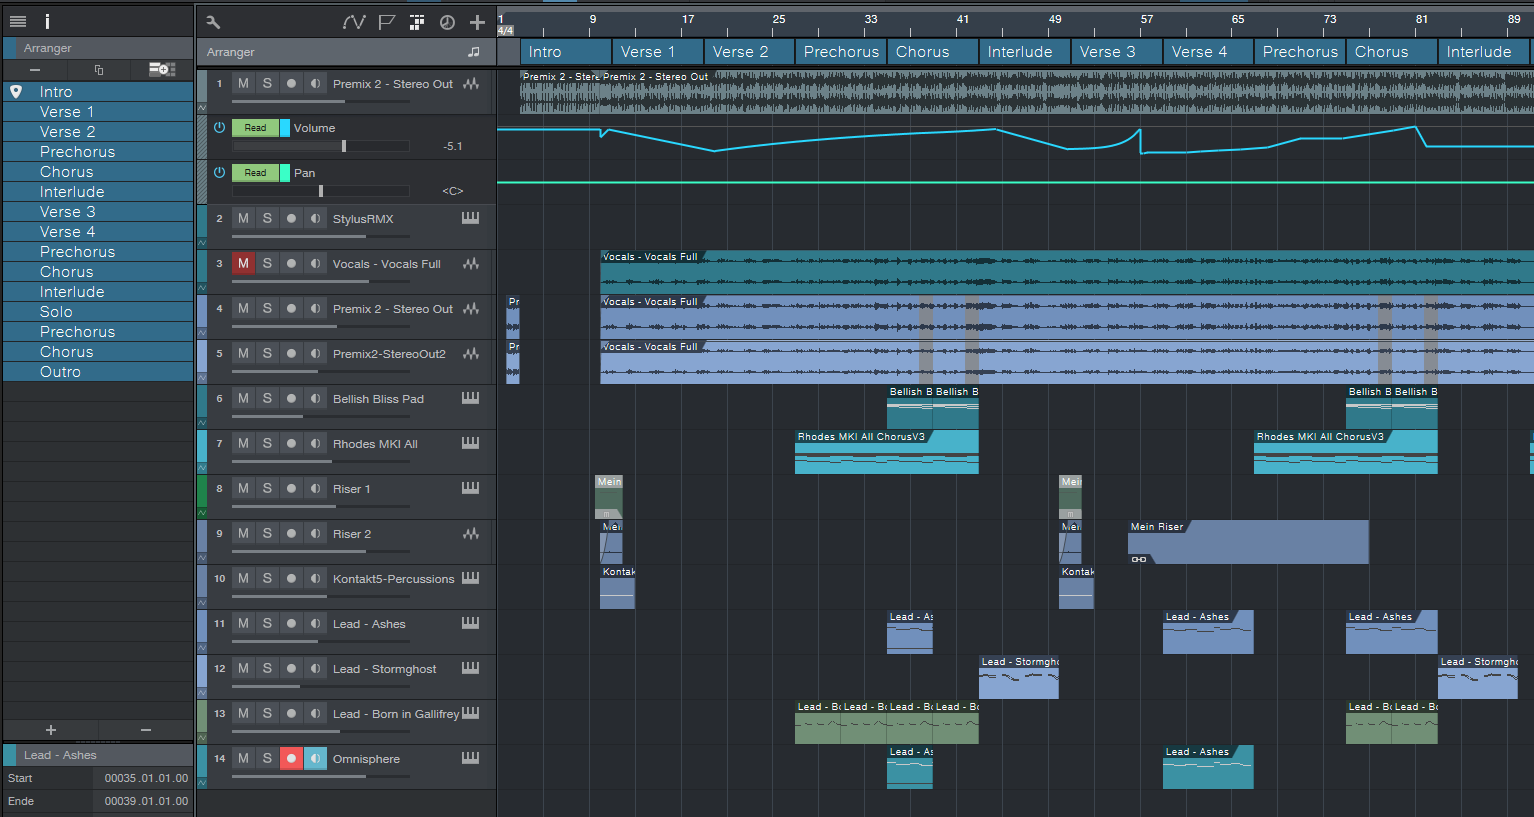The height and width of the screenshot is (817, 1534).
Task: Select the Mein Riser clip on Riser 2 track
Action: 1248,542
